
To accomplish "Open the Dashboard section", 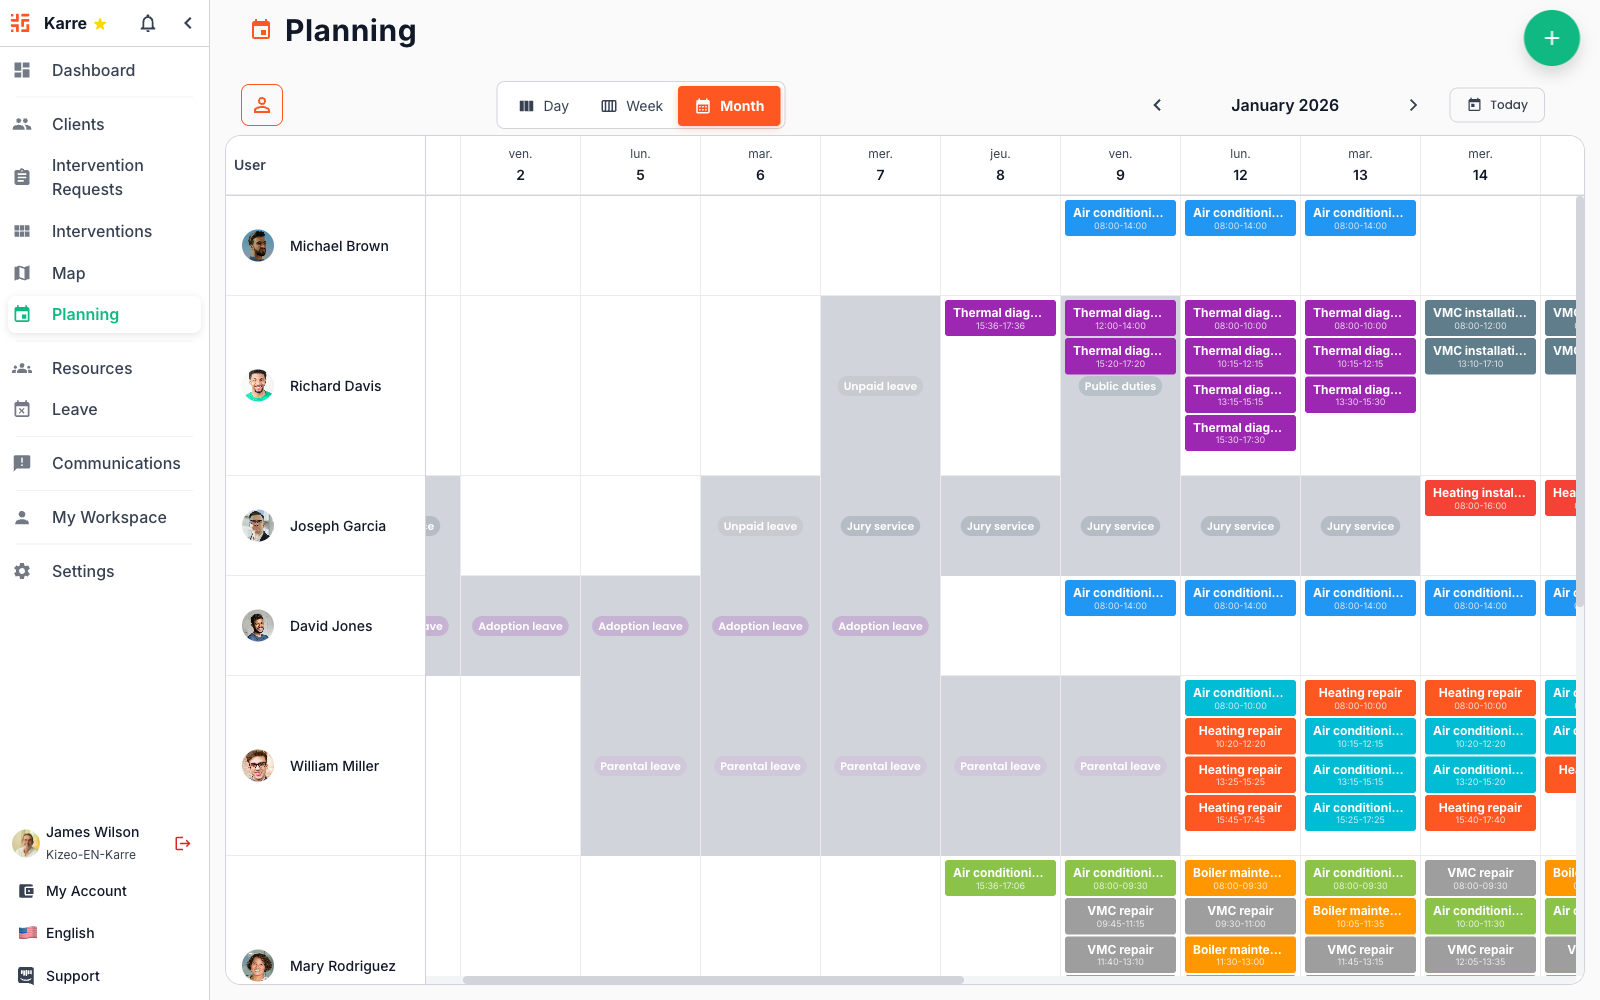I will click(93, 70).
